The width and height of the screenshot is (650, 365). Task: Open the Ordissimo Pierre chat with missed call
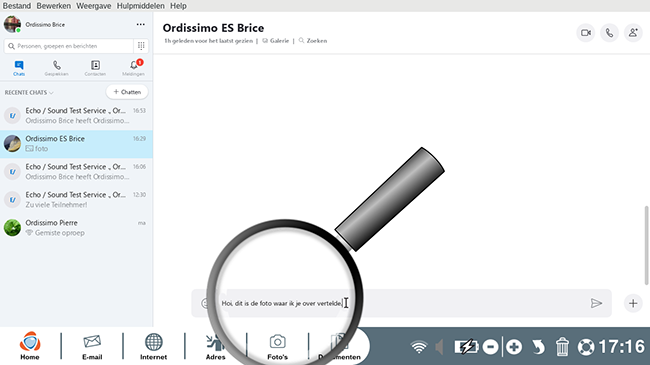[76, 228]
